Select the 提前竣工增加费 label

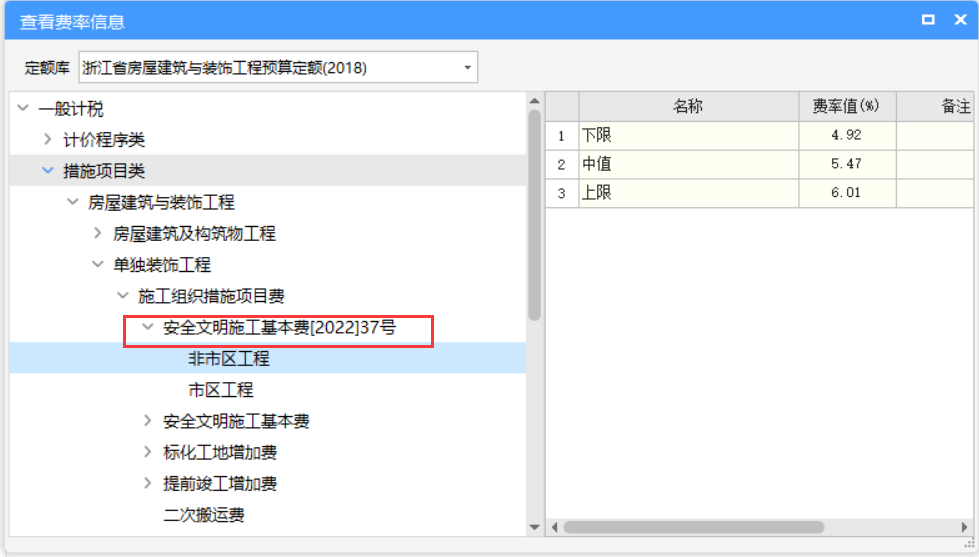pos(220,483)
